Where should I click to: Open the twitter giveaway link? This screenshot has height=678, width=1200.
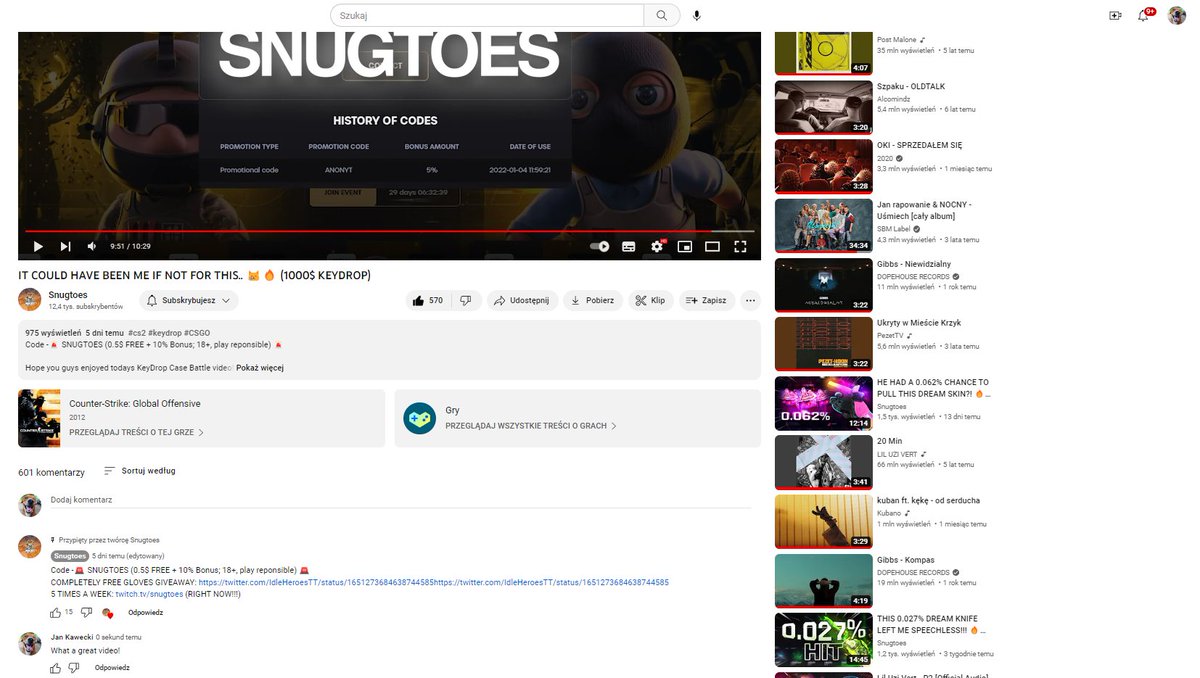click(x=434, y=582)
